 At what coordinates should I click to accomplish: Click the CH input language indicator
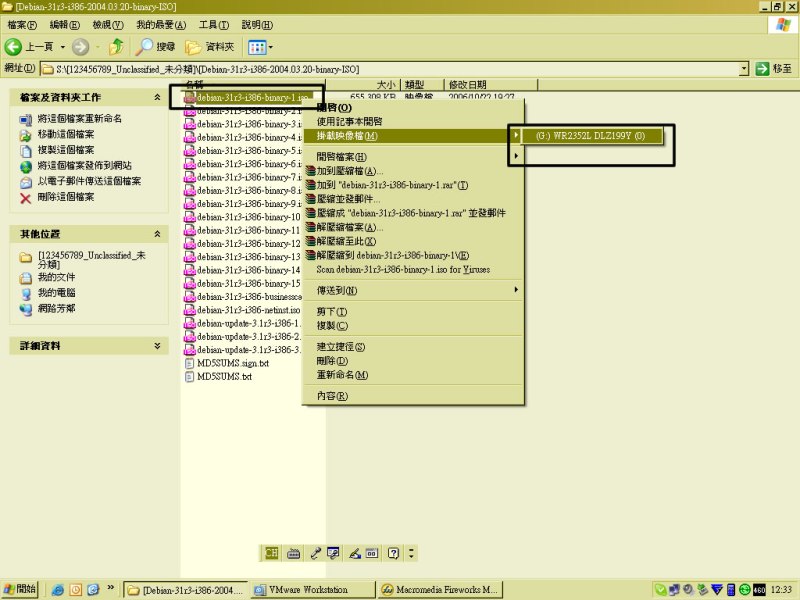pyautogui.click(x=271, y=553)
